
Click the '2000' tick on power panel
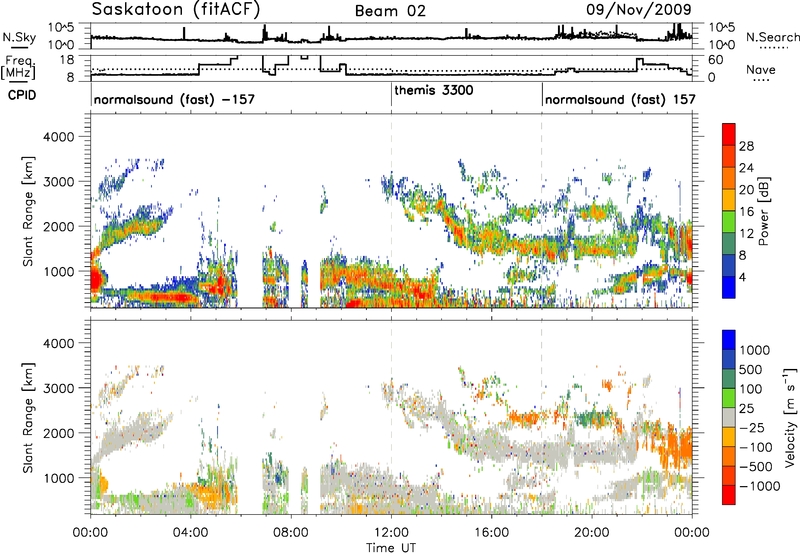tap(58, 226)
